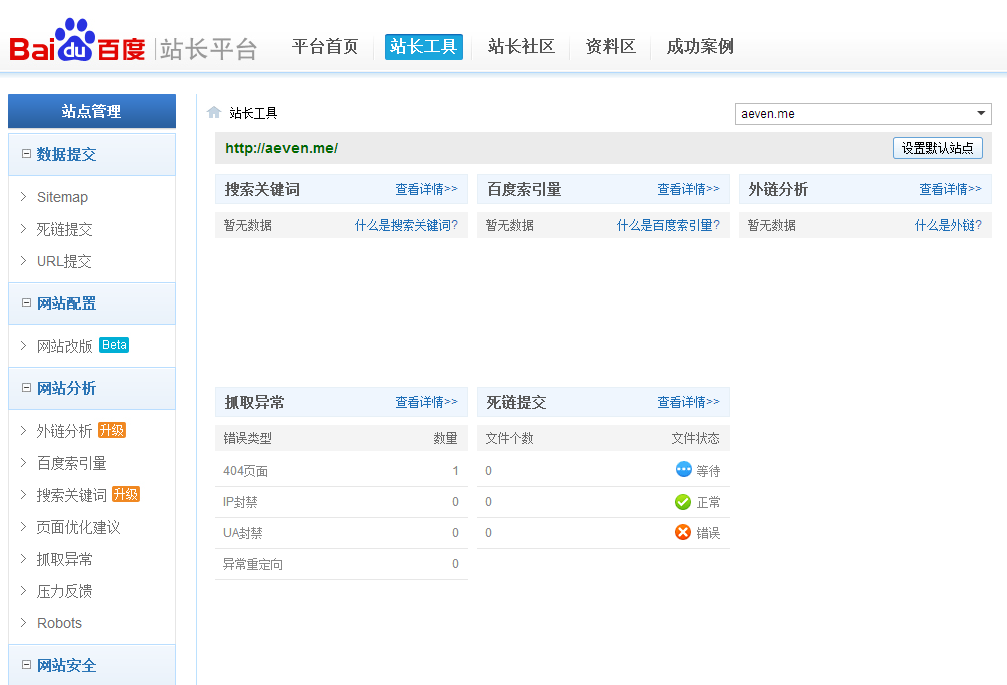Click the home icon beside 站长工具 breadcrumb

[213, 112]
